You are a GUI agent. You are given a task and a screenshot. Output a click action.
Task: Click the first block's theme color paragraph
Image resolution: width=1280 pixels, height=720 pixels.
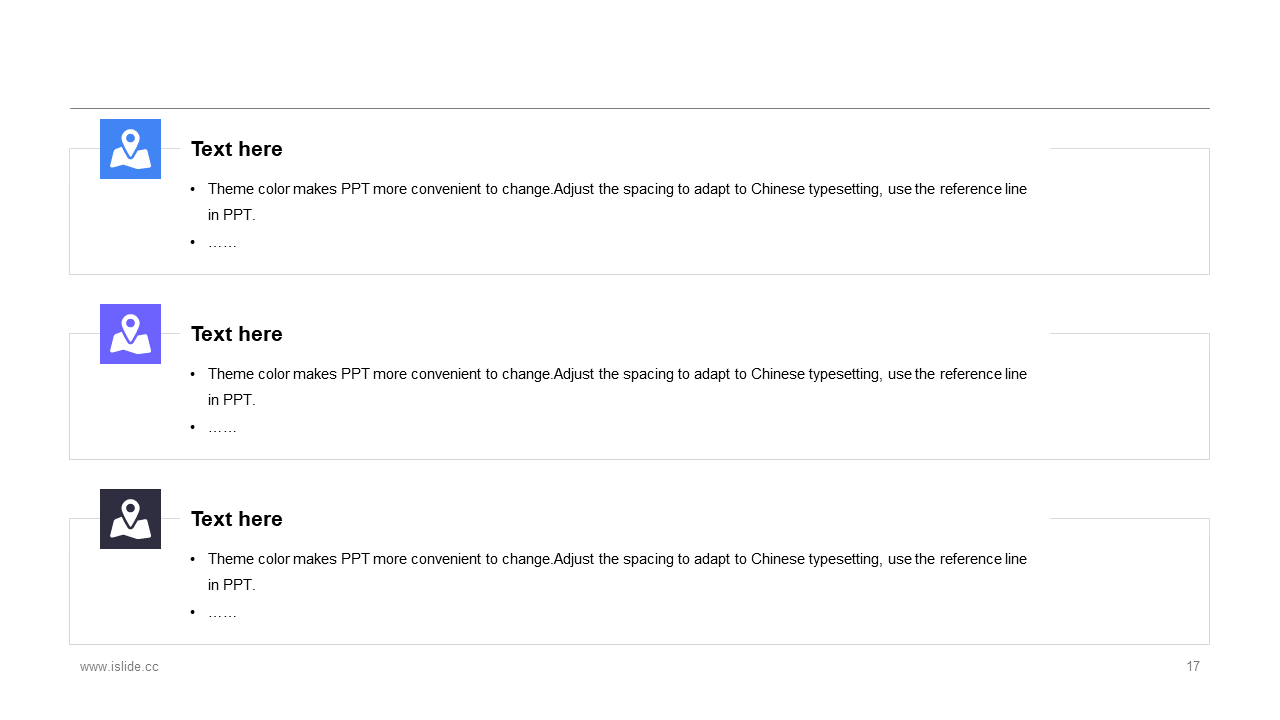click(x=617, y=201)
